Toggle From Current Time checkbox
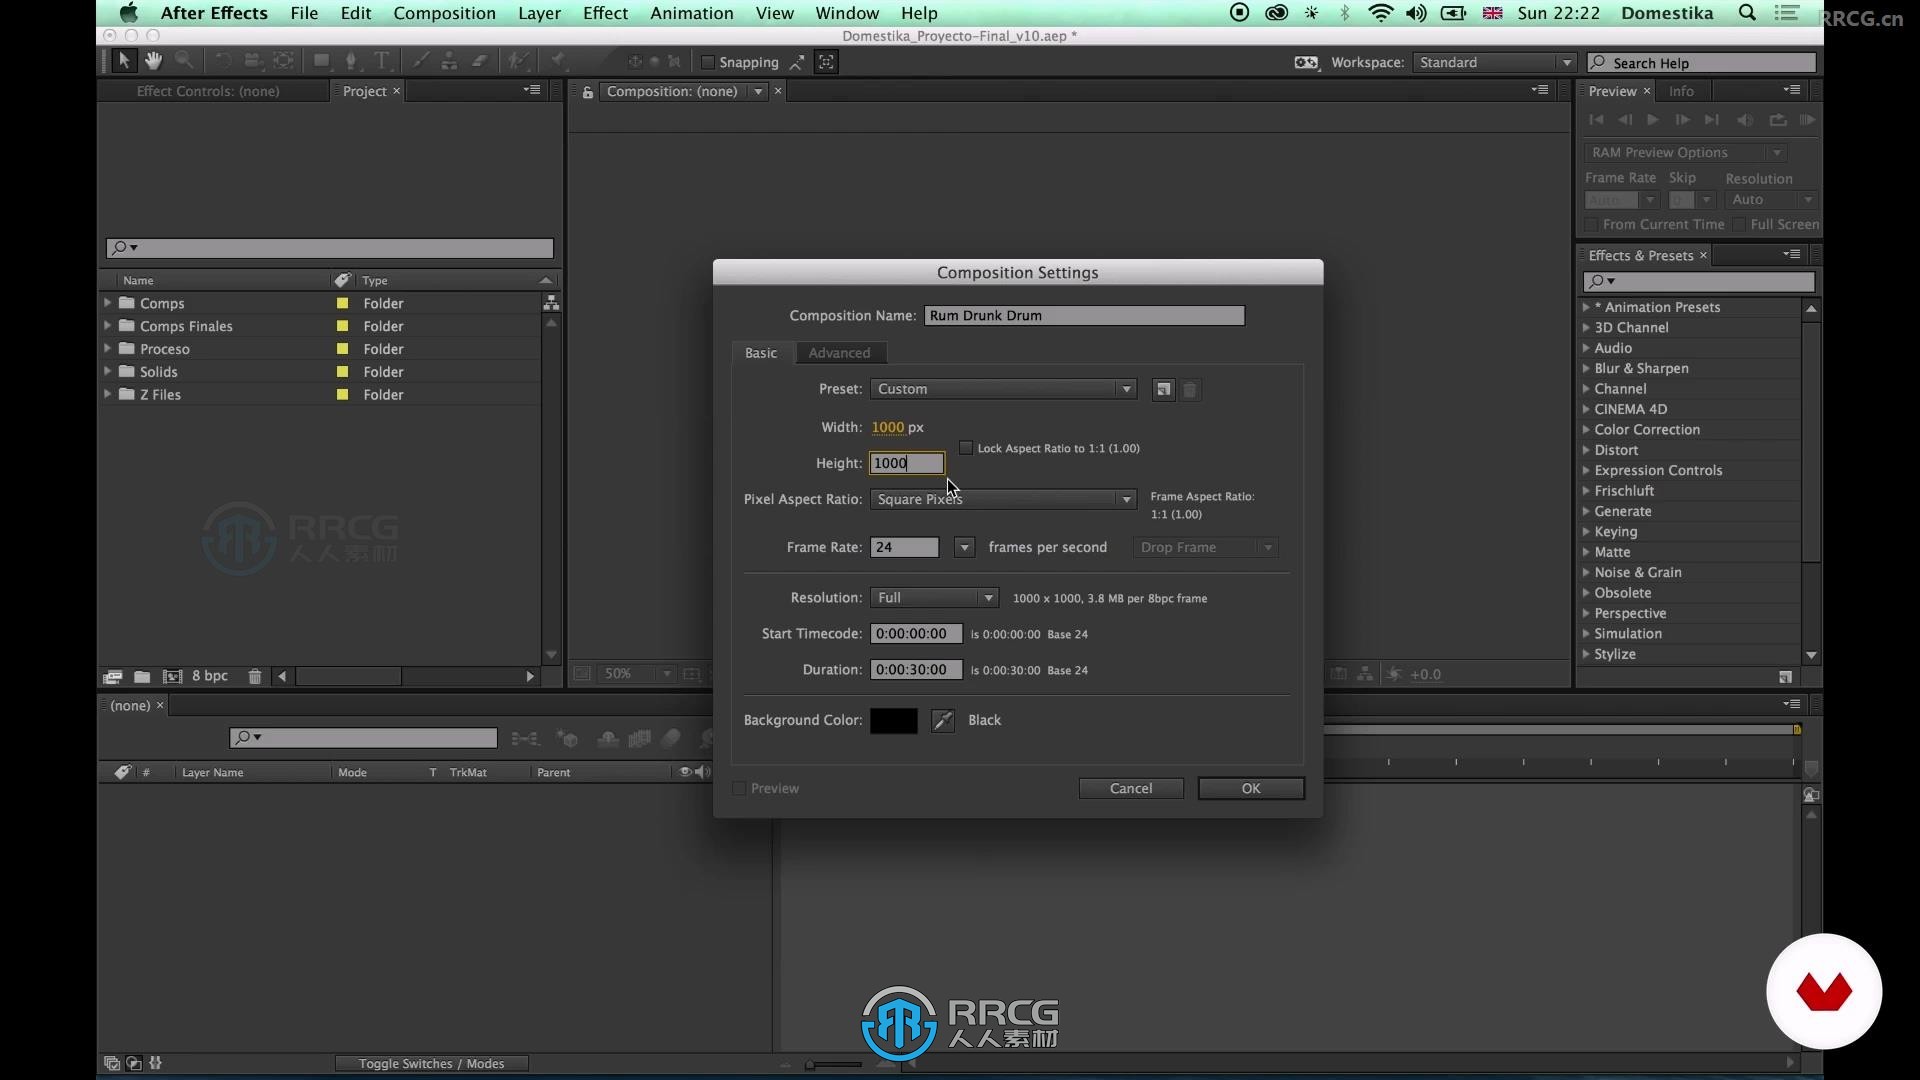The image size is (1920, 1080). click(x=1592, y=225)
